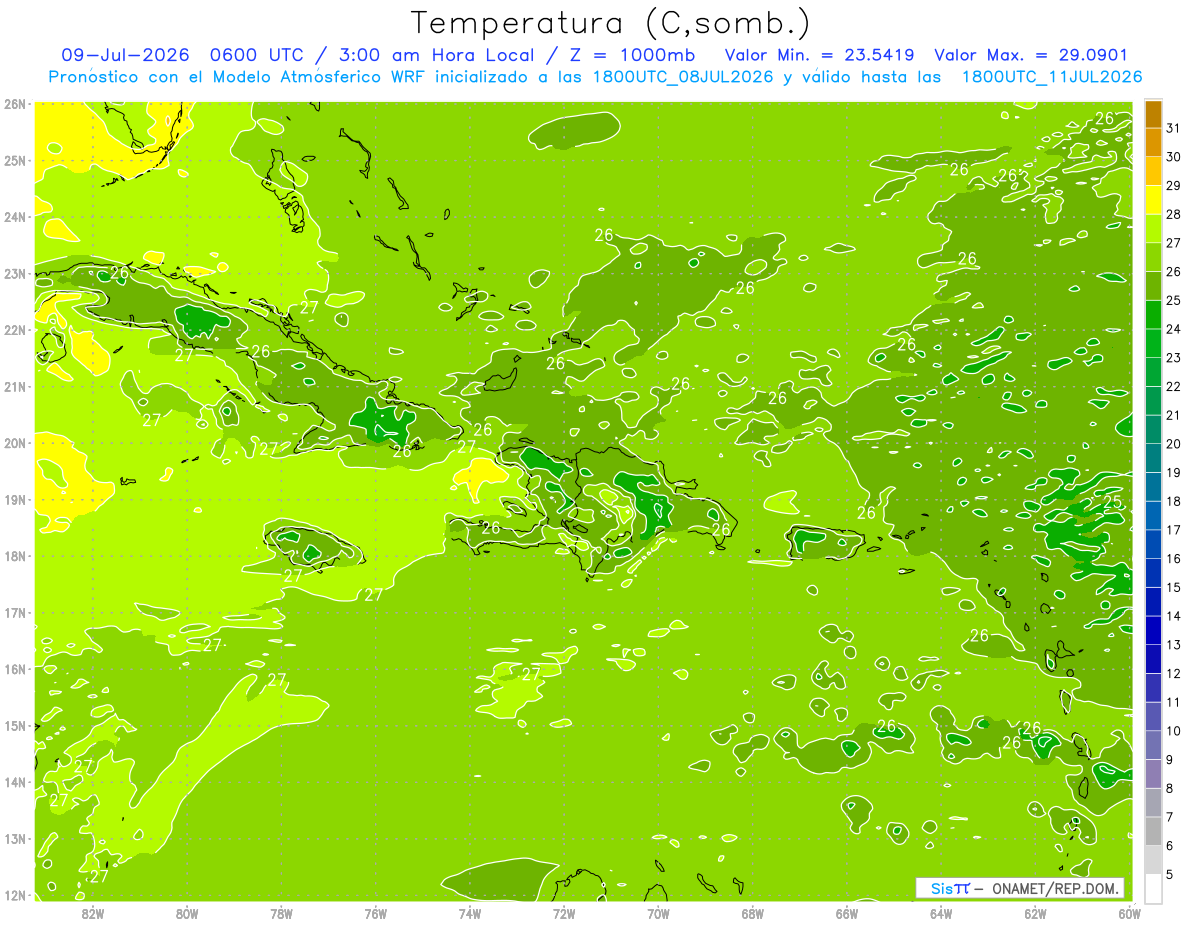Click the "82W" longitude axis label
This screenshot has height=927, width=1200.
[x=92, y=914]
